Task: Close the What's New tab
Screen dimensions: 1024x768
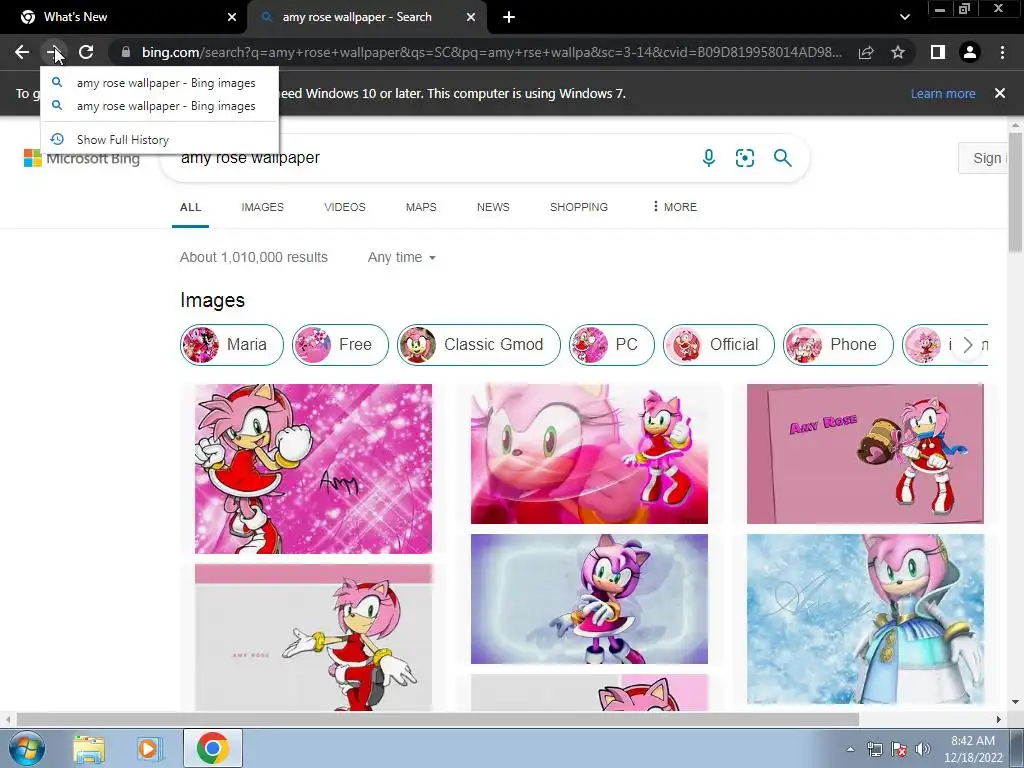Action: [x=232, y=17]
